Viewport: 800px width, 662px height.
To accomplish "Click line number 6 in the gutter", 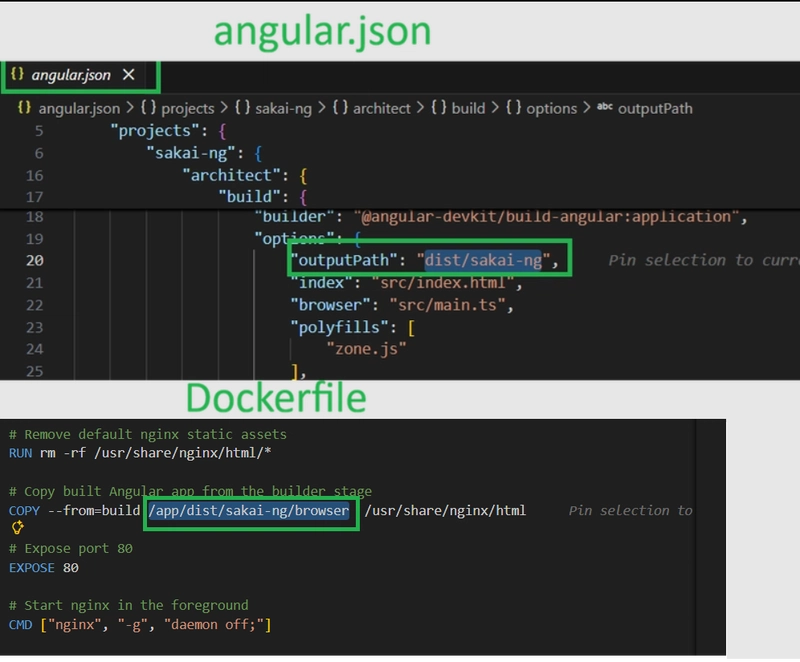I will click(x=39, y=153).
